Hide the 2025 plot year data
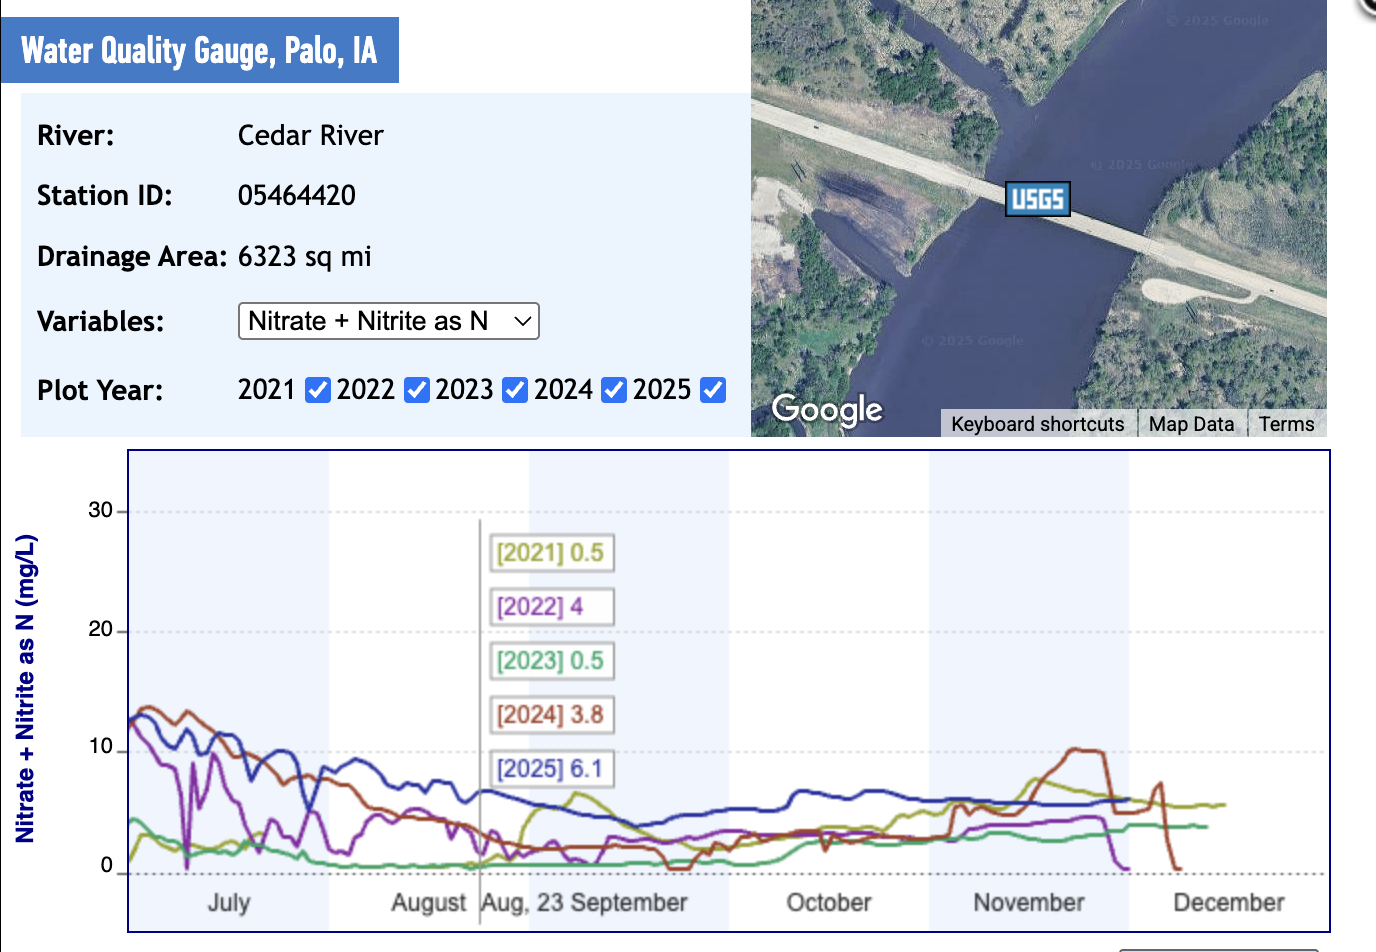Viewport: 1376px width, 952px height. [x=712, y=390]
